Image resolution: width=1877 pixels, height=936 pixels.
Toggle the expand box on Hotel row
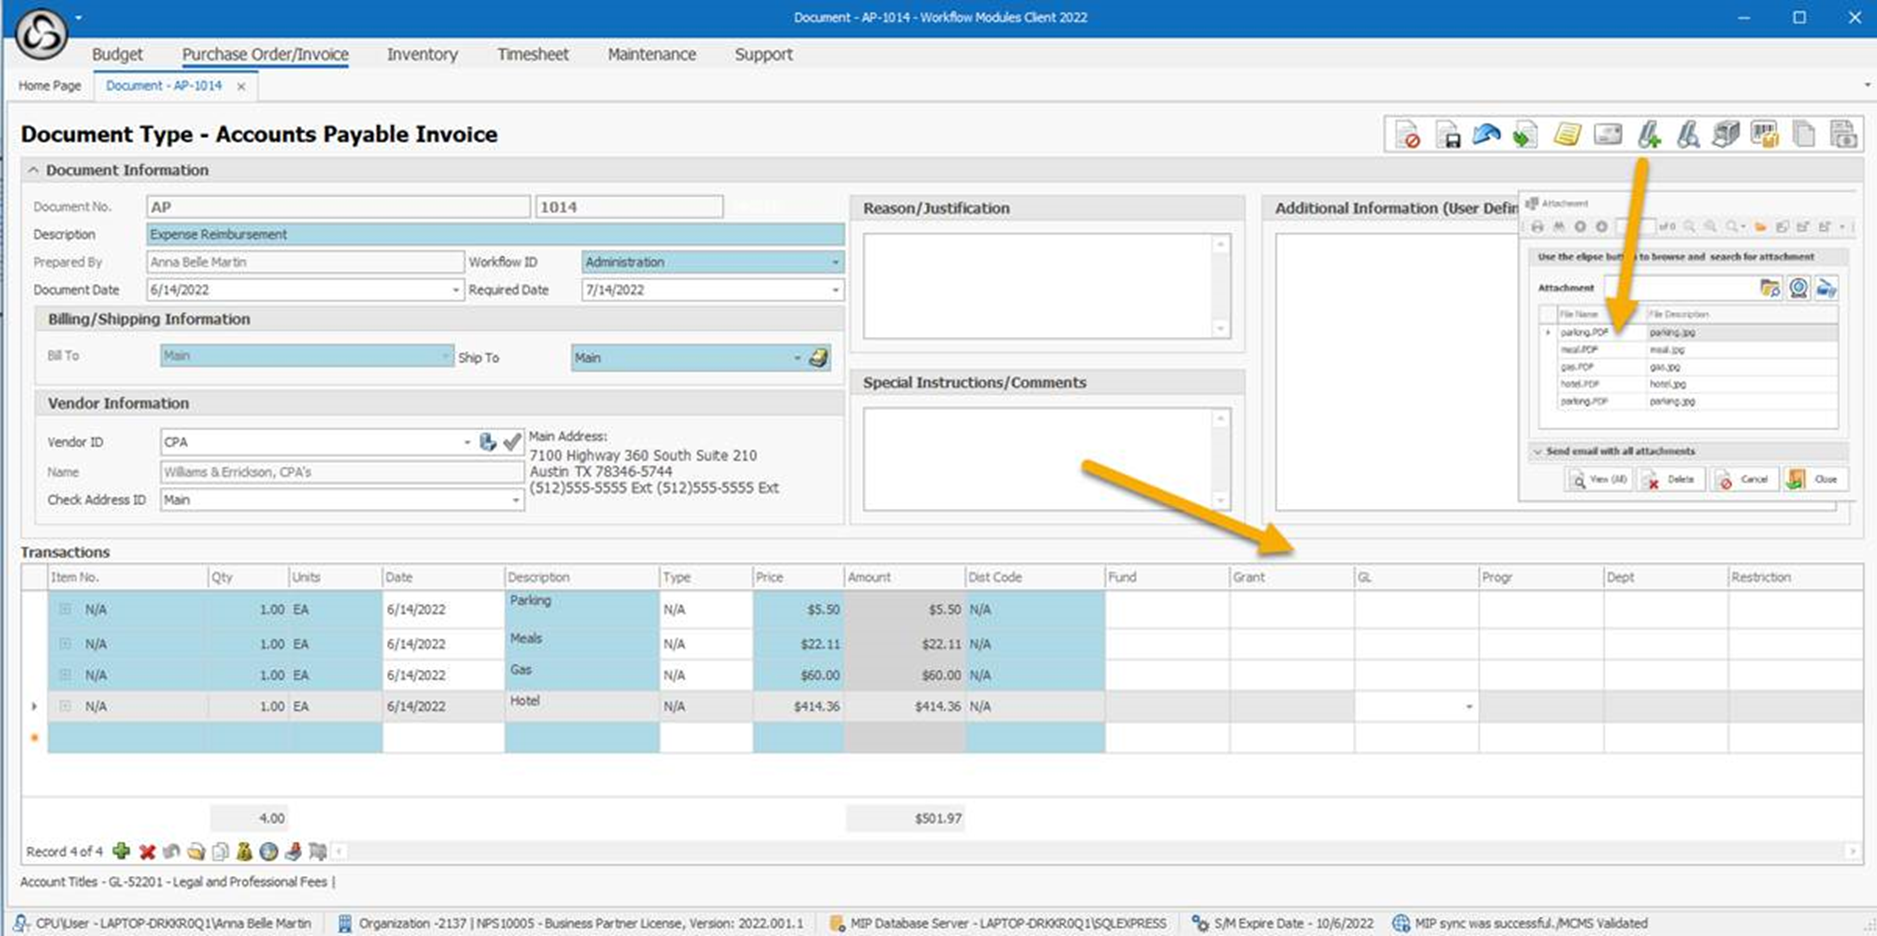65,706
